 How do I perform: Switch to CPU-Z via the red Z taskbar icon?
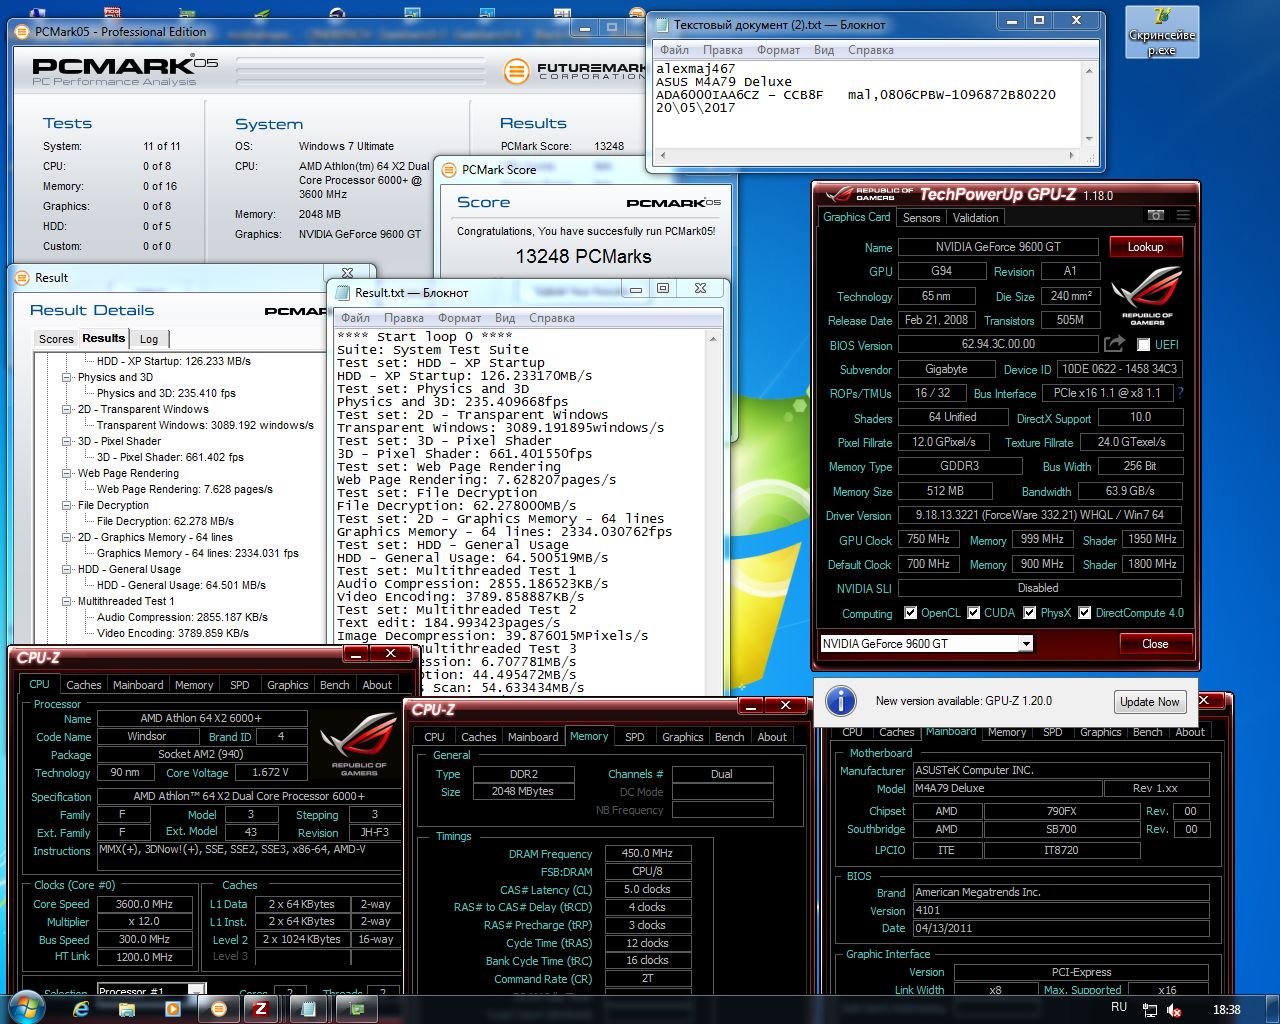261,1009
